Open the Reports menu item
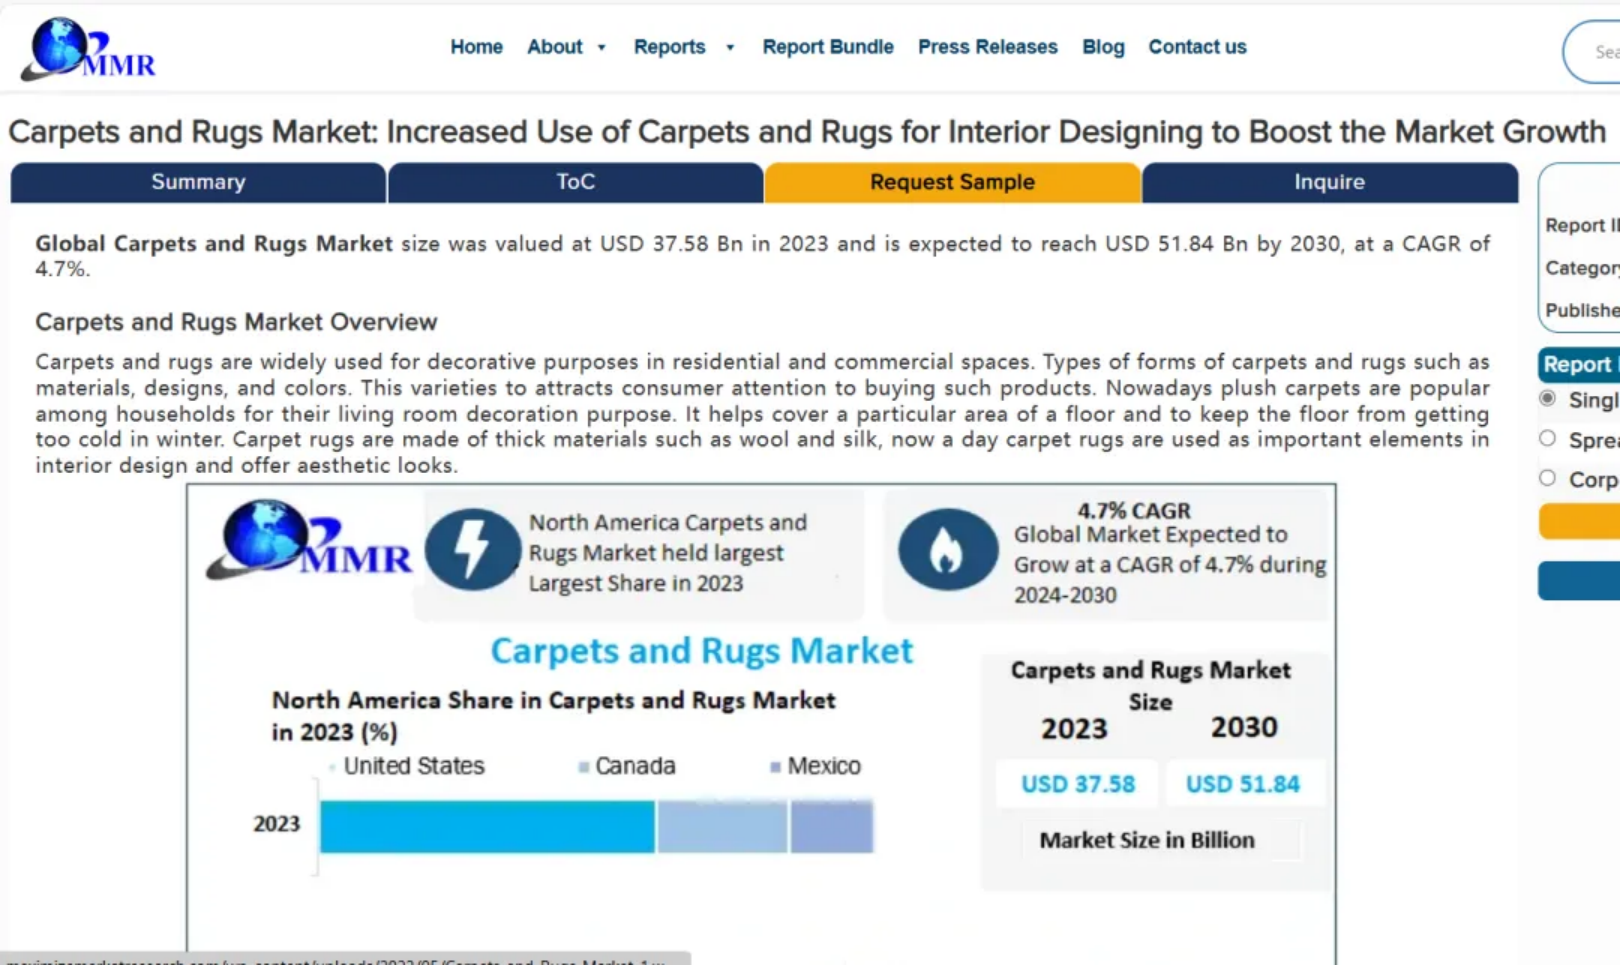 tap(669, 47)
